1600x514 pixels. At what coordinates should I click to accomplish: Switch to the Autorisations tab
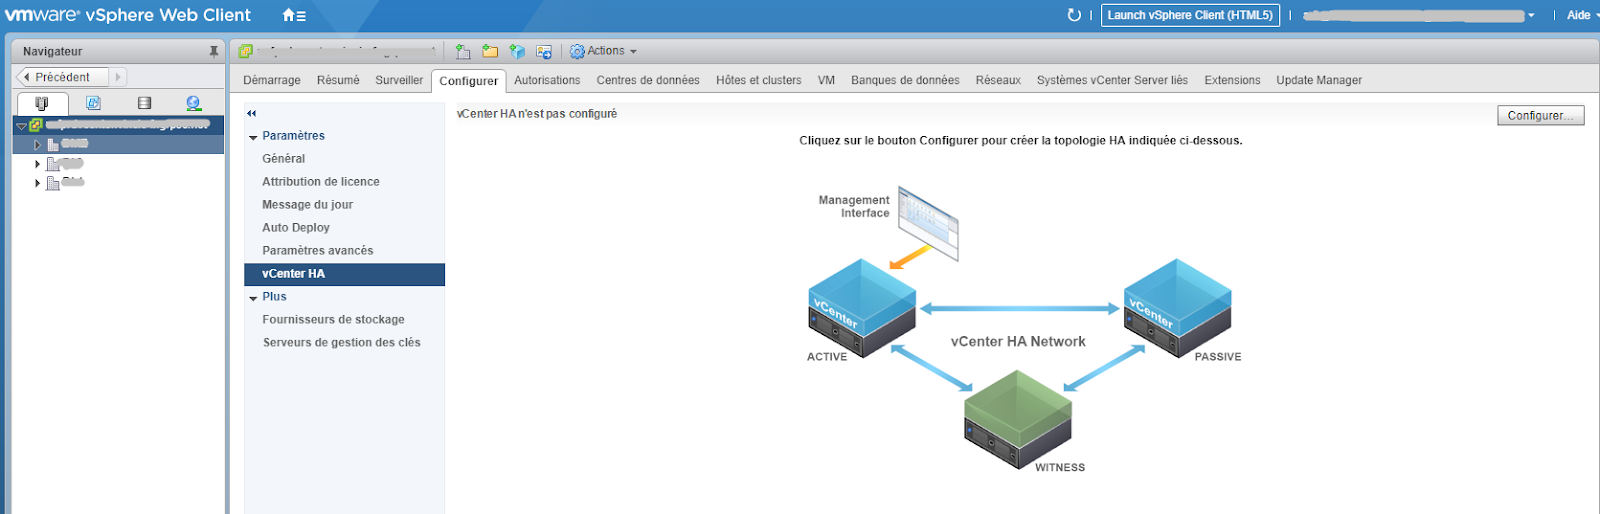pos(547,80)
